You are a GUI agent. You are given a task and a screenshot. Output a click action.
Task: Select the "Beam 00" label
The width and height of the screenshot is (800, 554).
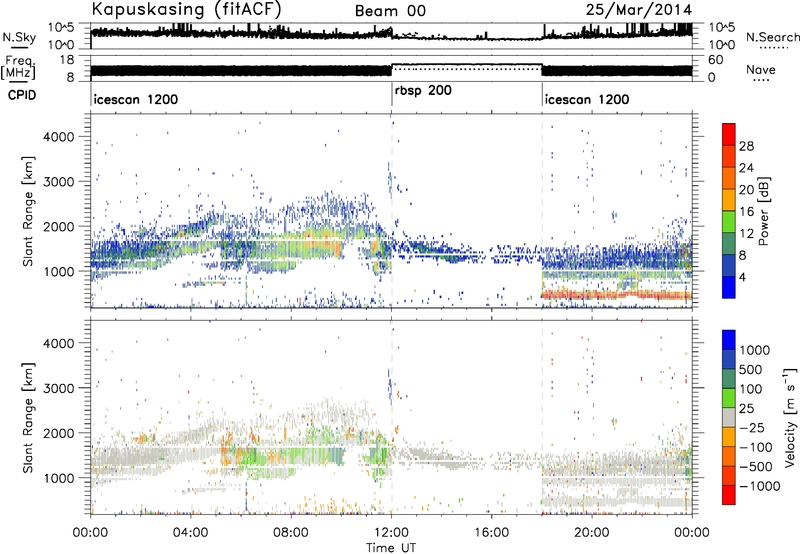click(x=390, y=11)
